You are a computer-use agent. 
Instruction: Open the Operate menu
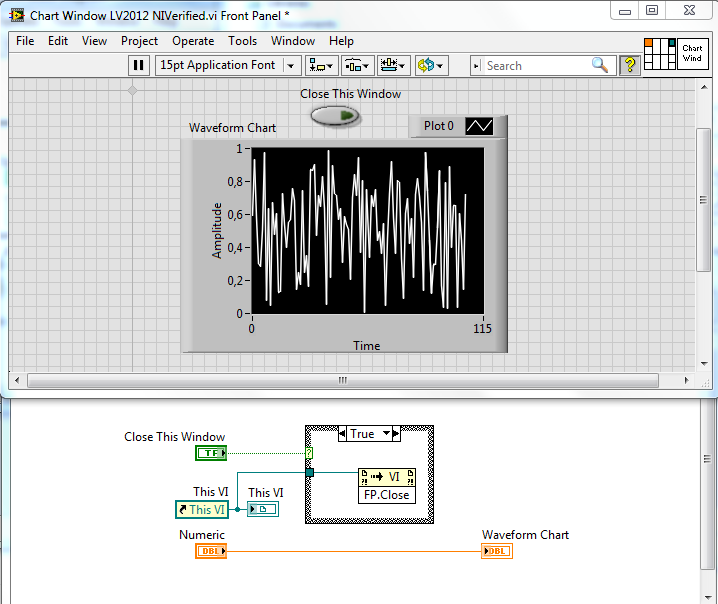[x=193, y=41]
